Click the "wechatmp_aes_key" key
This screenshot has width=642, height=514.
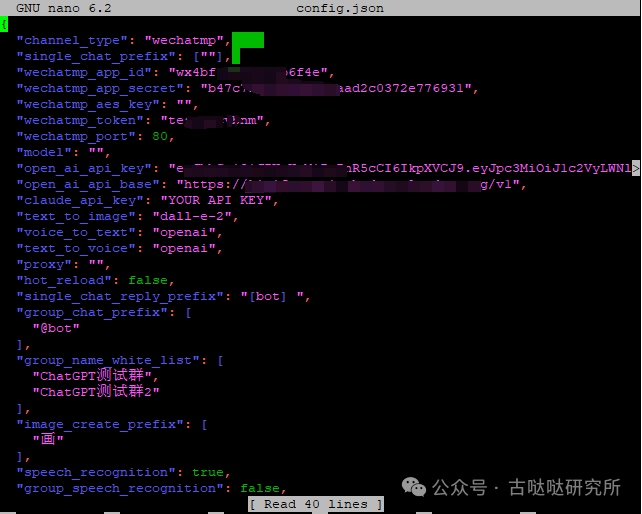point(88,104)
